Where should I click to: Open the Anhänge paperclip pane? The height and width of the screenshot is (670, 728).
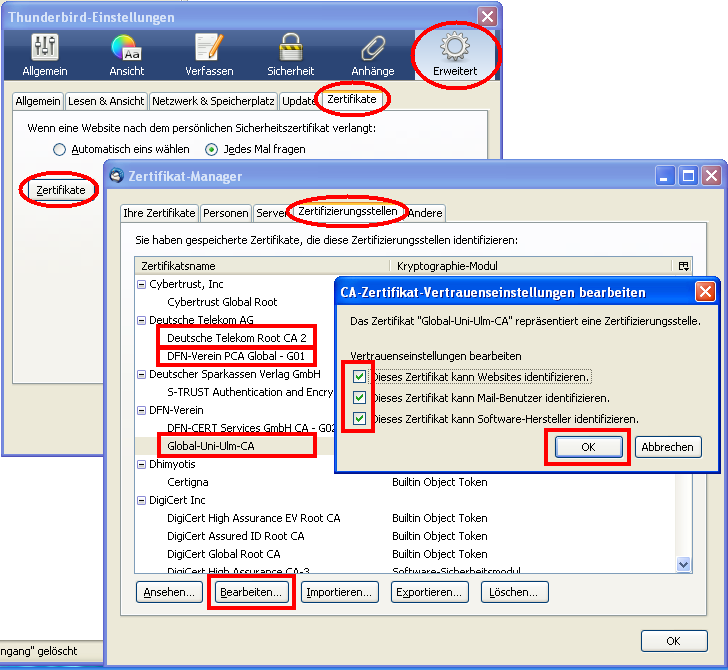click(373, 55)
